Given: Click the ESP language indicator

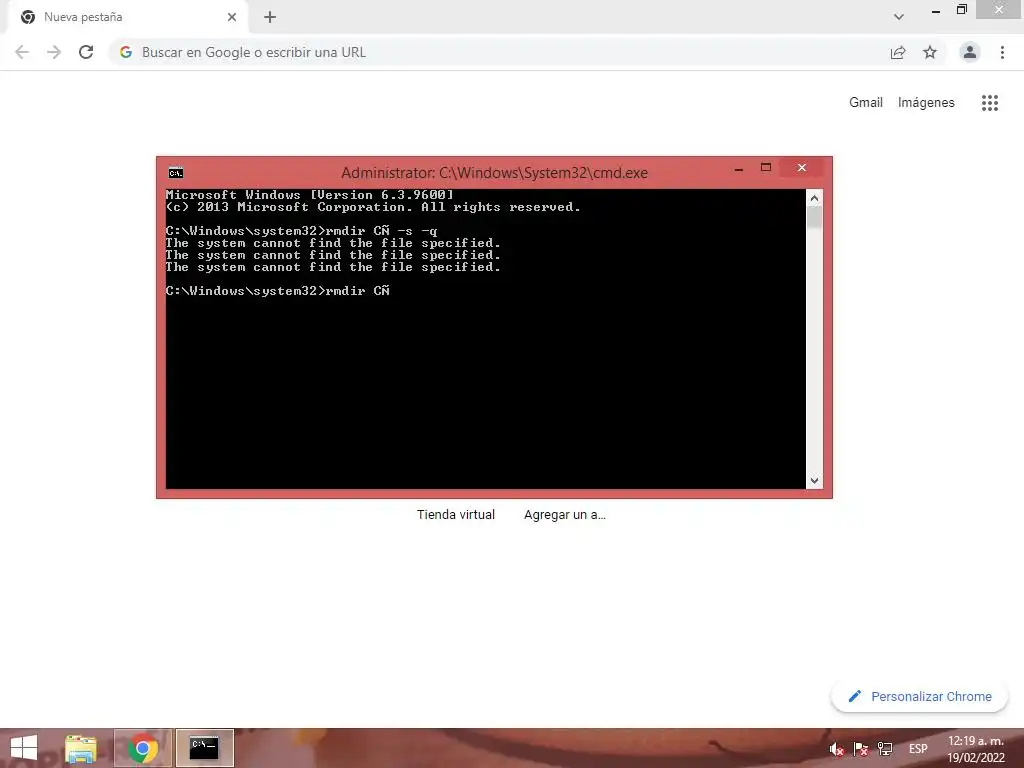Looking at the screenshot, I should coord(918,749).
